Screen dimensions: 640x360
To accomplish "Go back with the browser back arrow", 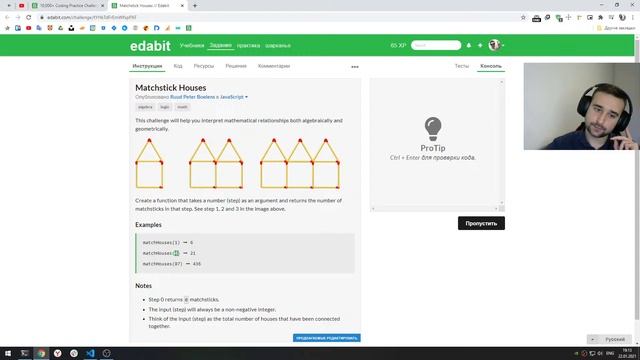I will [x=7, y=18].
